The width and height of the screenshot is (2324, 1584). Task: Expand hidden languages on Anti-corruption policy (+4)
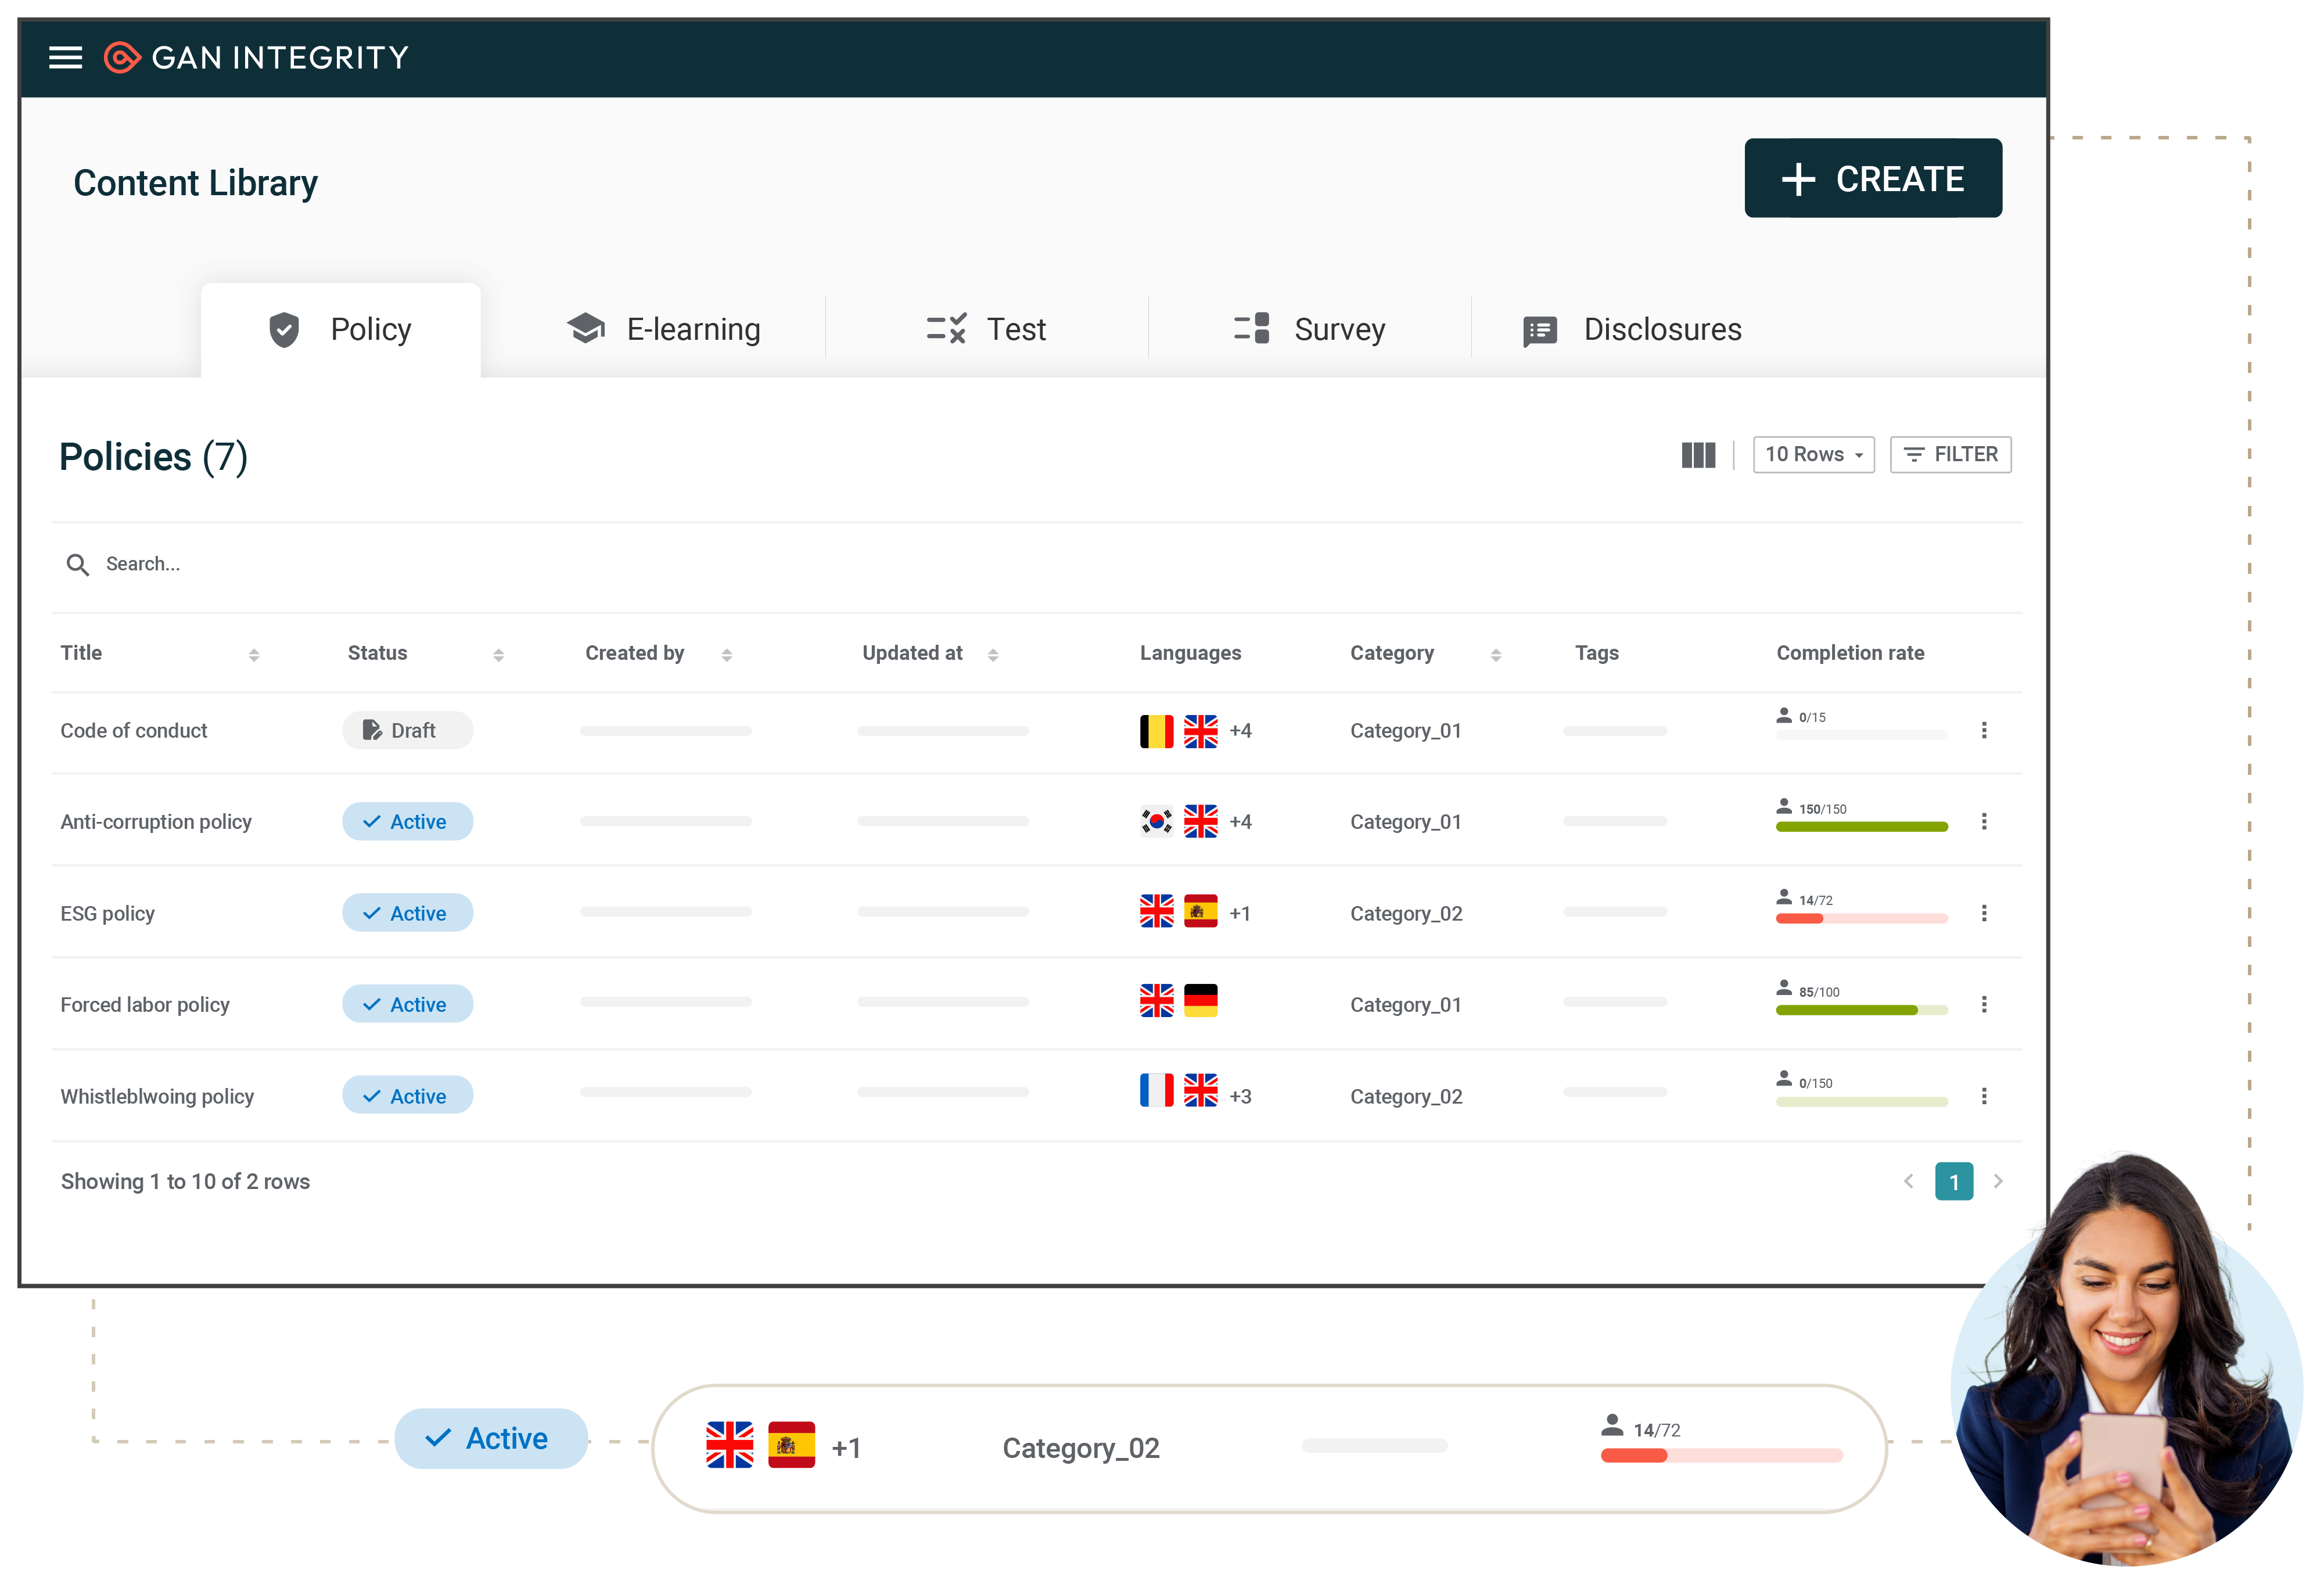(1240, 821)
